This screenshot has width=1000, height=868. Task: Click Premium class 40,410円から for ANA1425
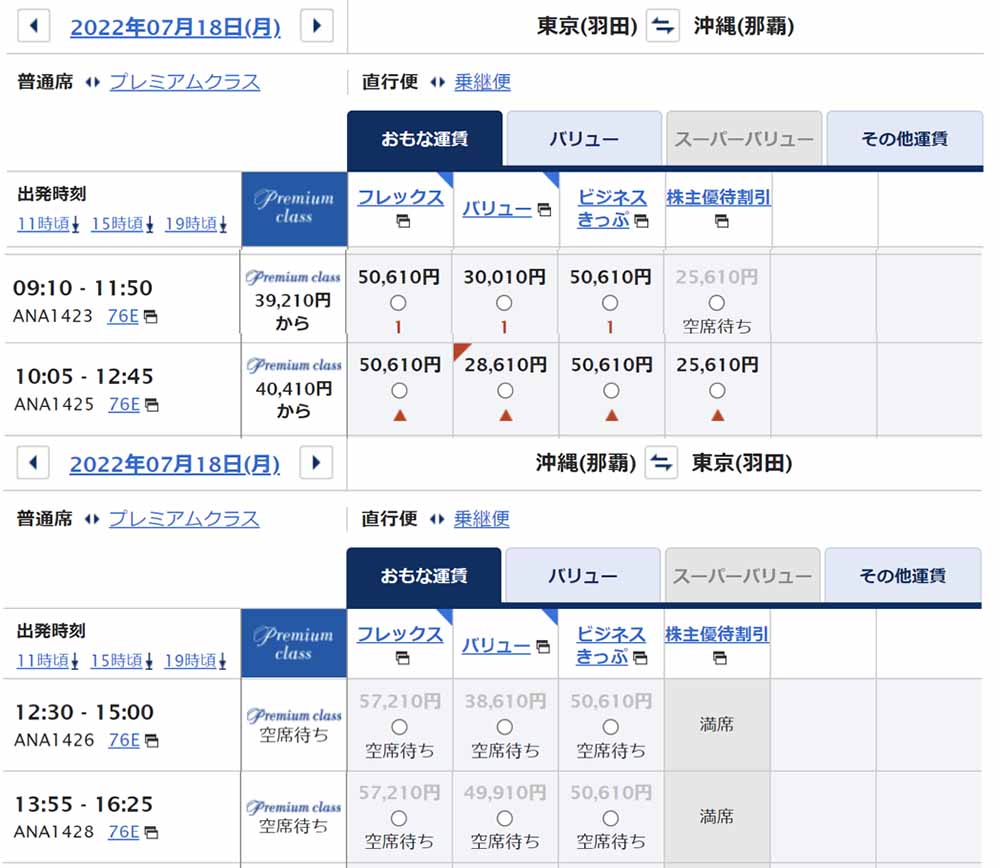(x=294, y=388)
